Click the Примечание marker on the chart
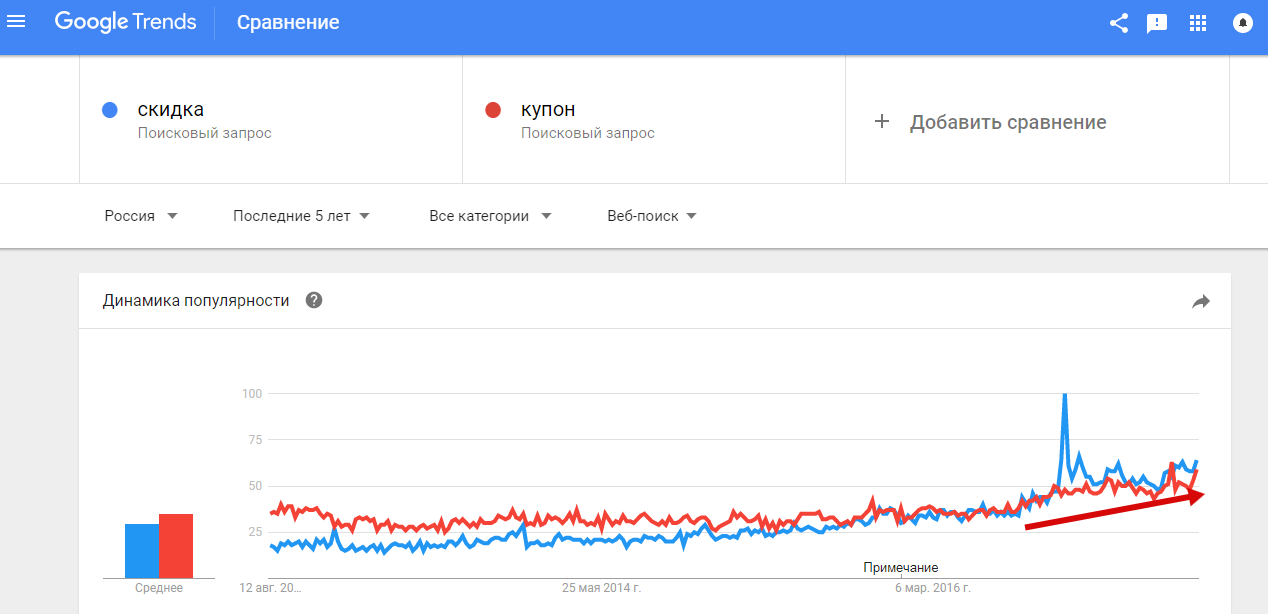Screen dimensions: 1268x614 [x=900, y=568]
